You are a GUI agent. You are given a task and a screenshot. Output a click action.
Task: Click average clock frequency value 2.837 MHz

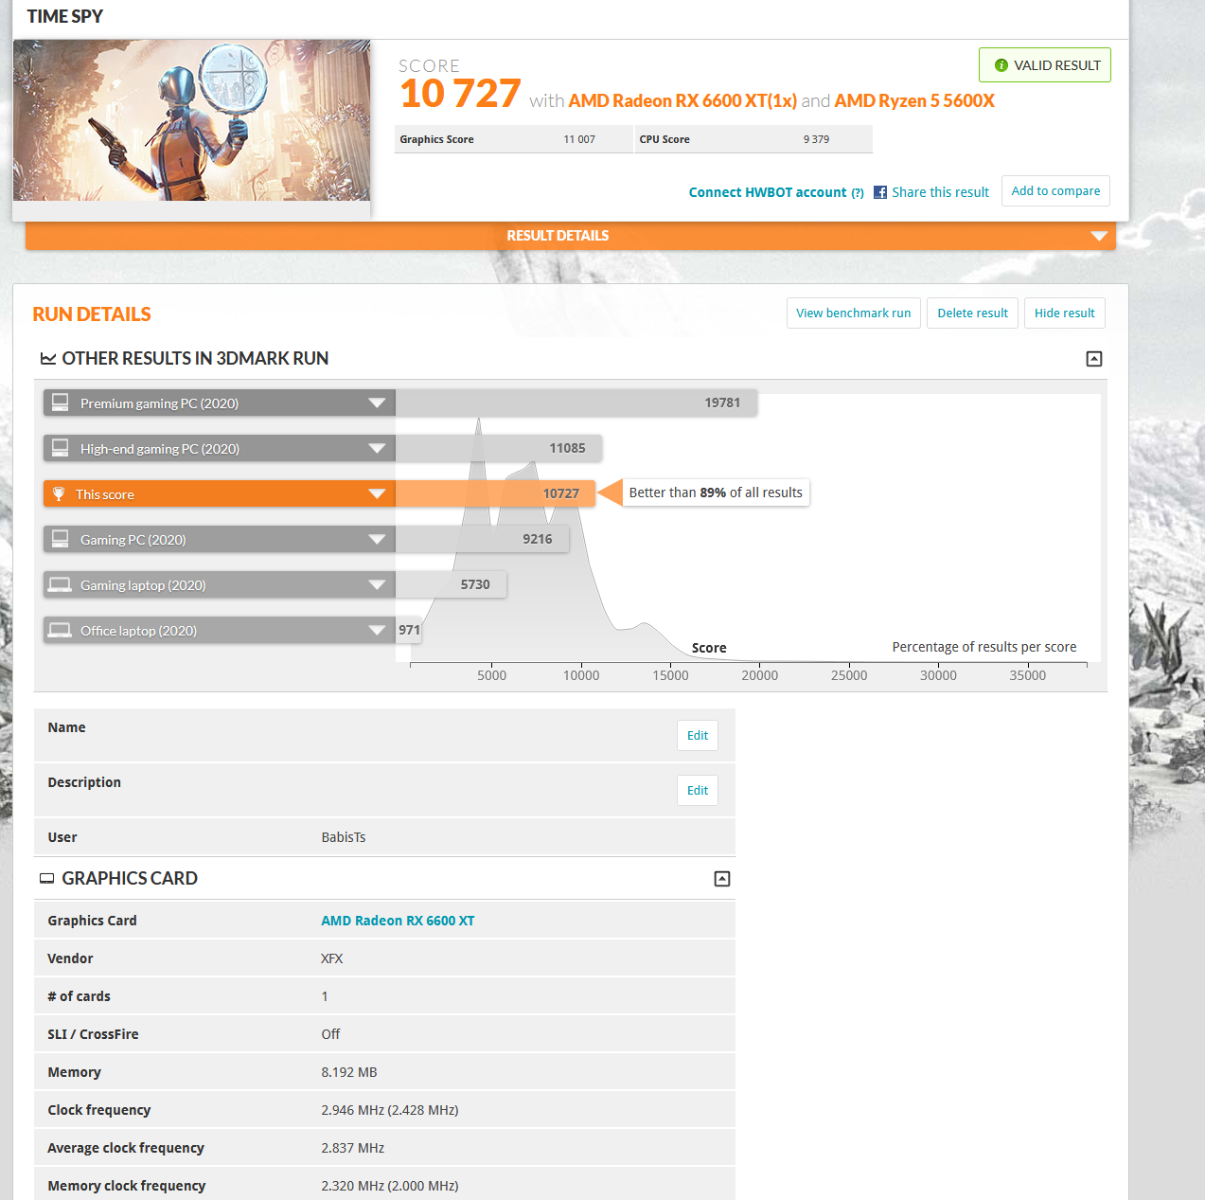[353, 1149]
